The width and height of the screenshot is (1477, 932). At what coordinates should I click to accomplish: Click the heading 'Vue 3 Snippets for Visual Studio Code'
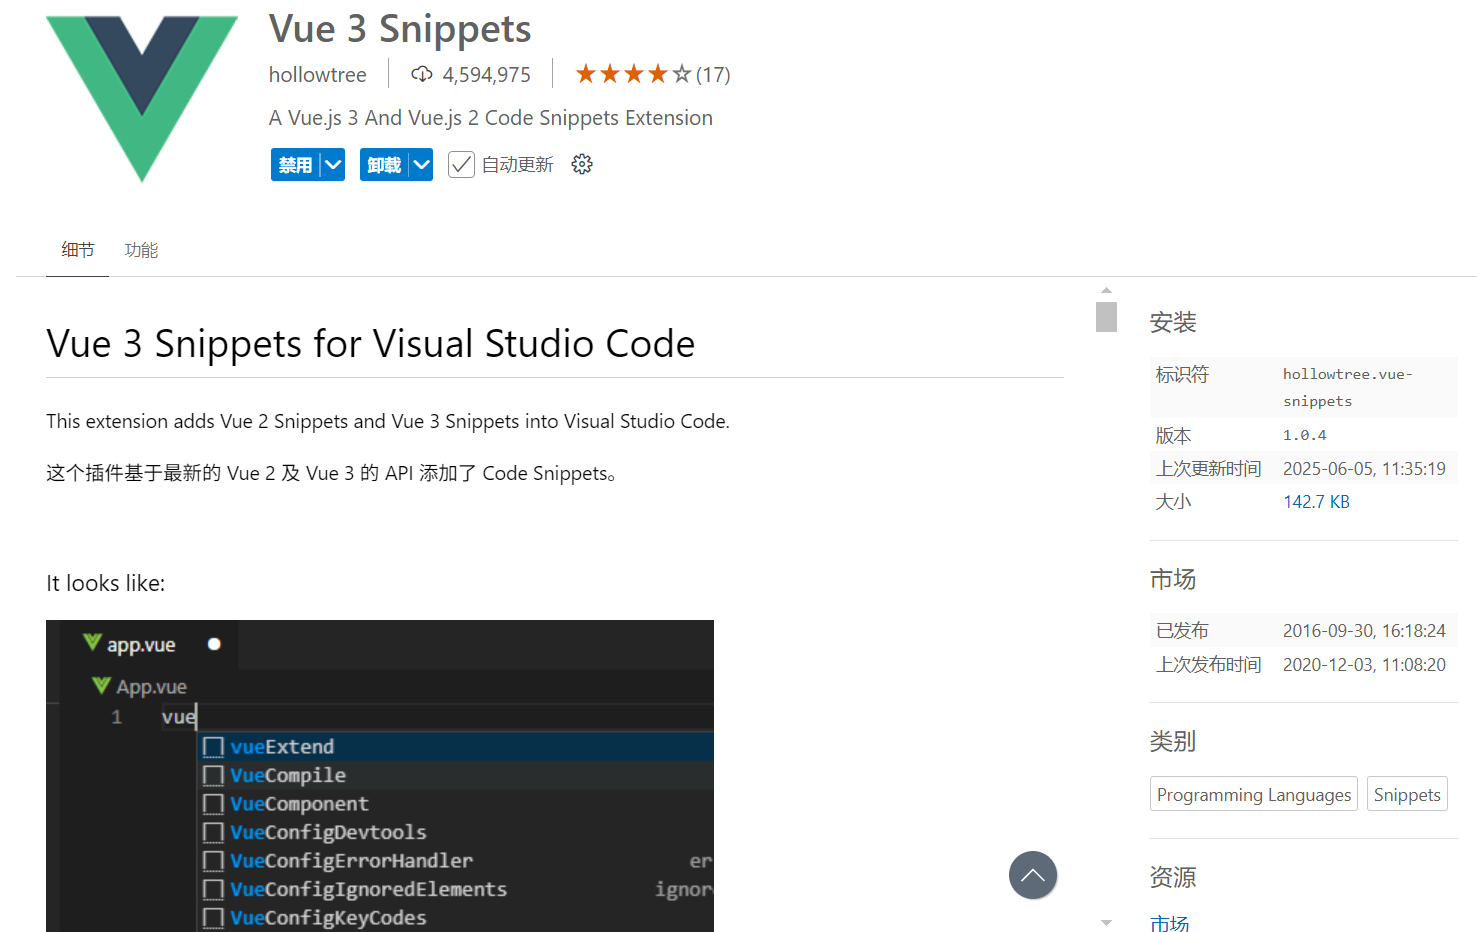[x=371, y=344]
